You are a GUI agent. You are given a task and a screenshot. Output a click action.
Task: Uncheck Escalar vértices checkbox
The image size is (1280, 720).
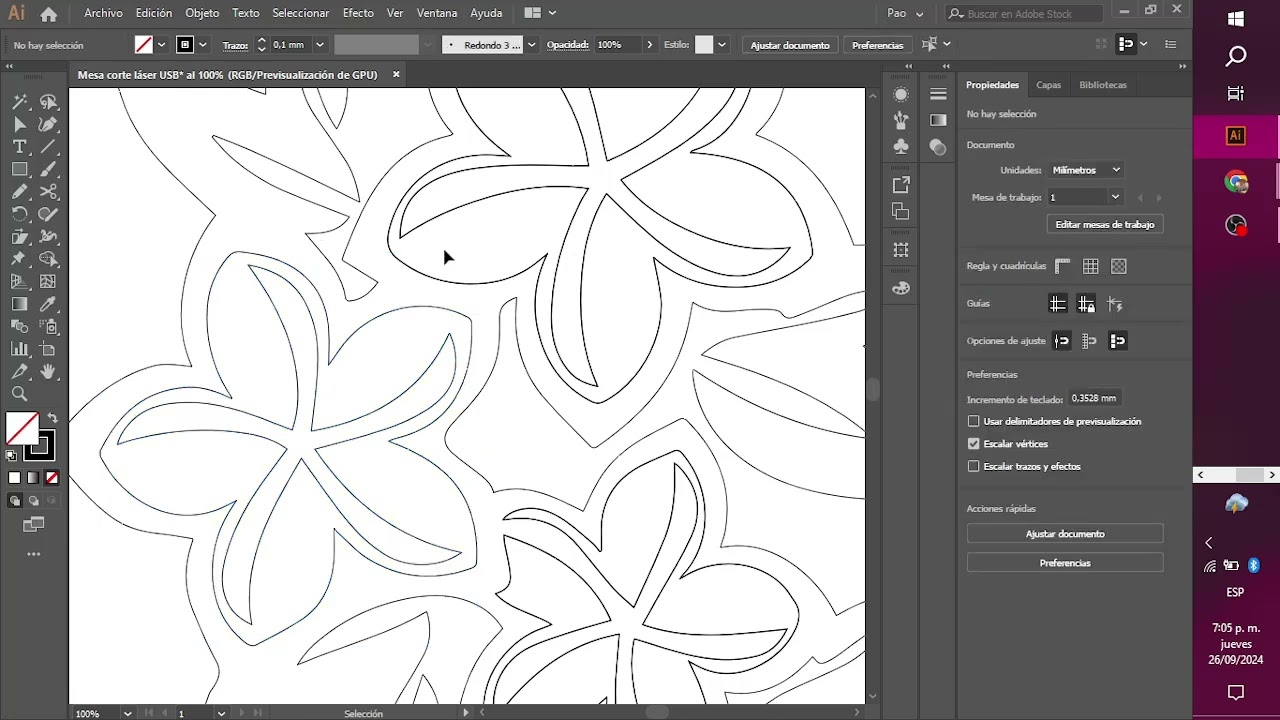(974, 444)
